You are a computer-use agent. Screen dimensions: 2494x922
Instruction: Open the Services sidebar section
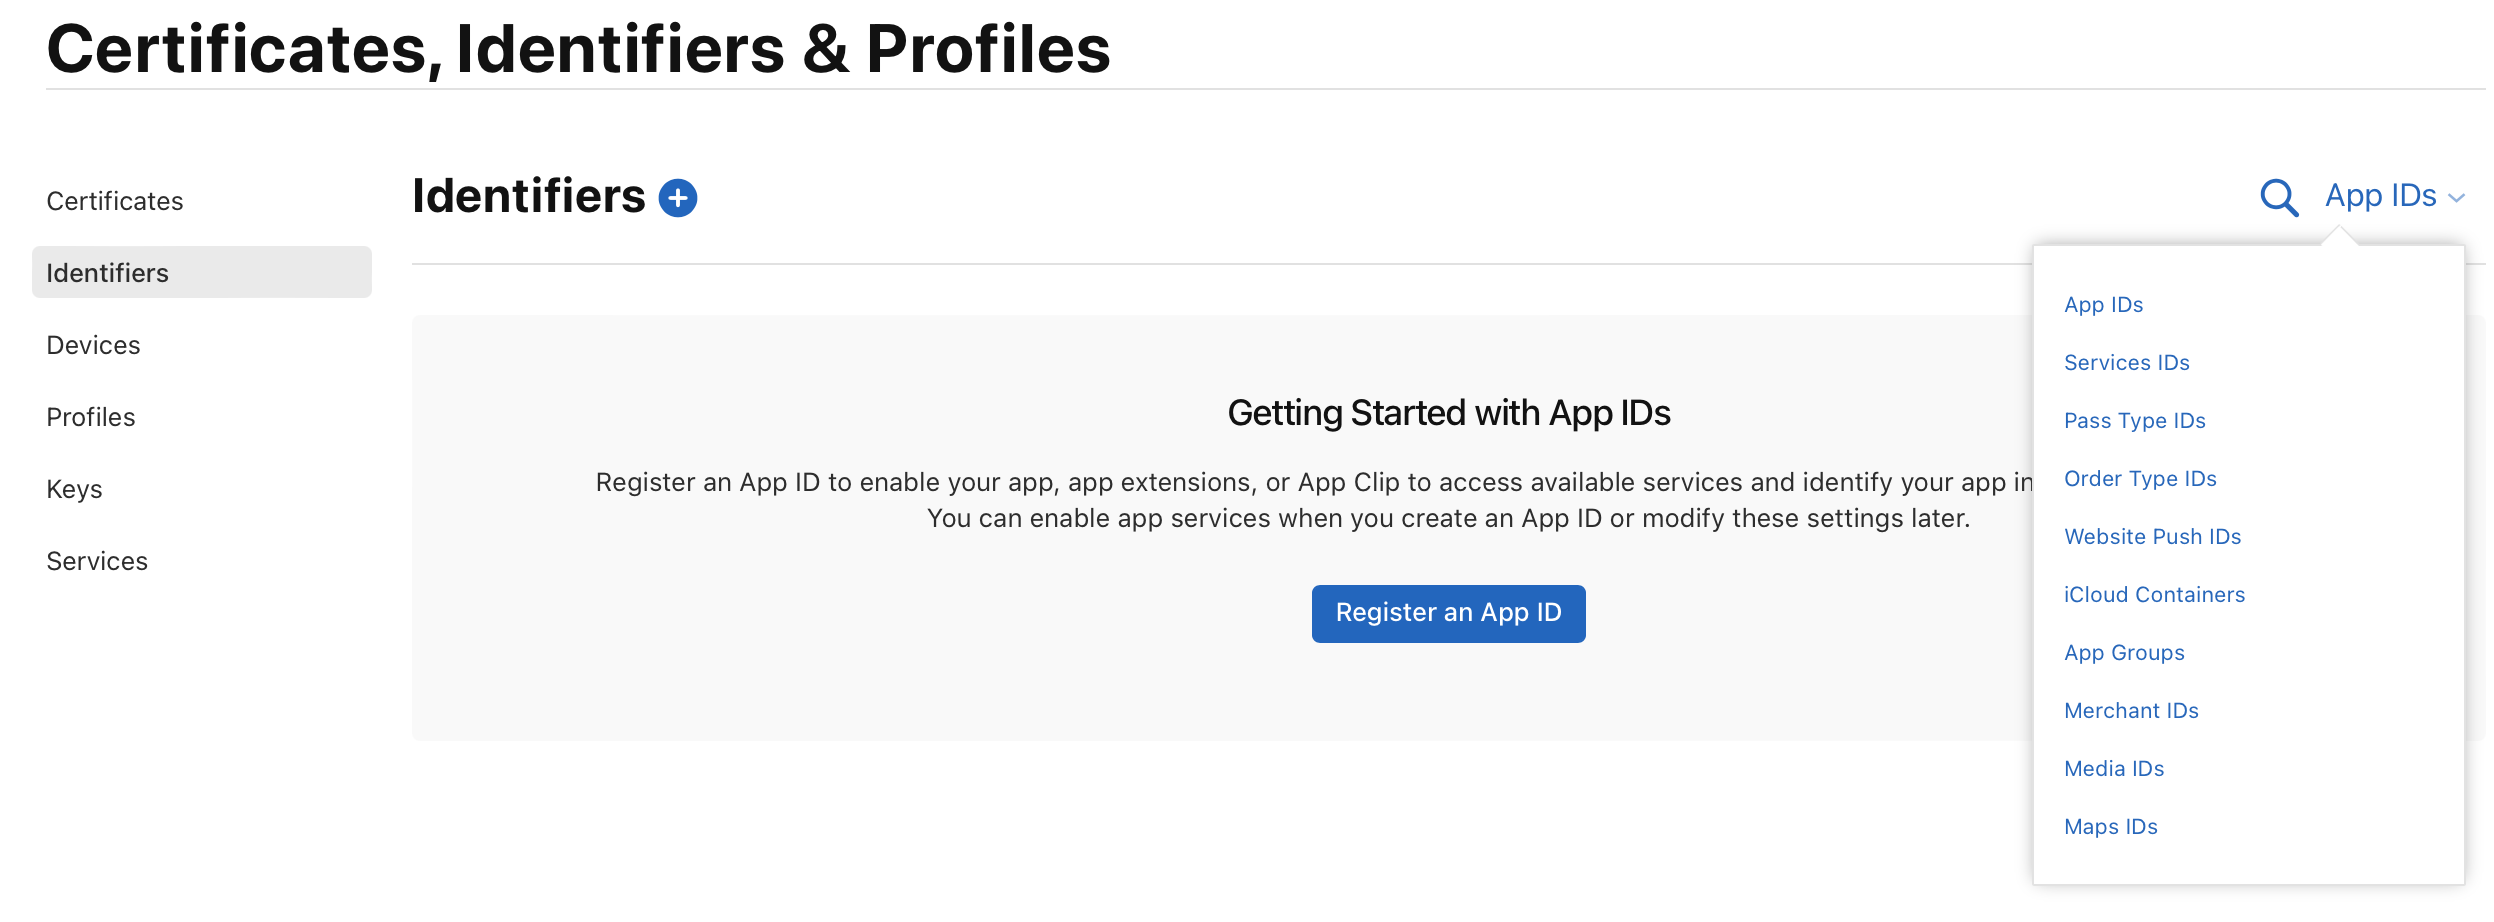tap(97, 561)
